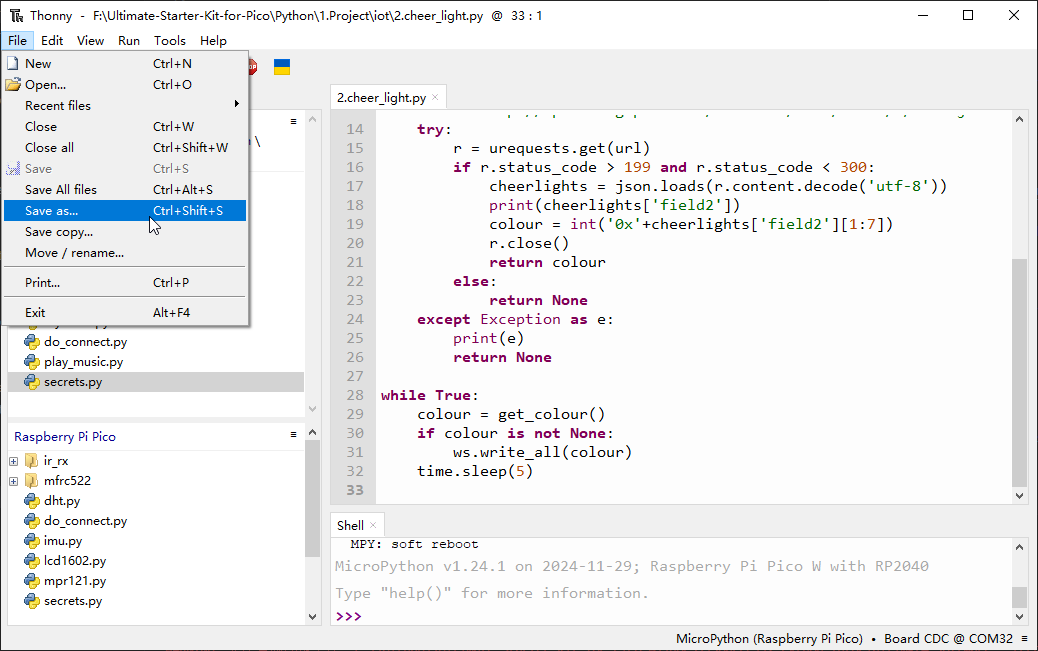1038x651 pixels.
Task: Choose New from File menu
Action: tap(125, 64)
